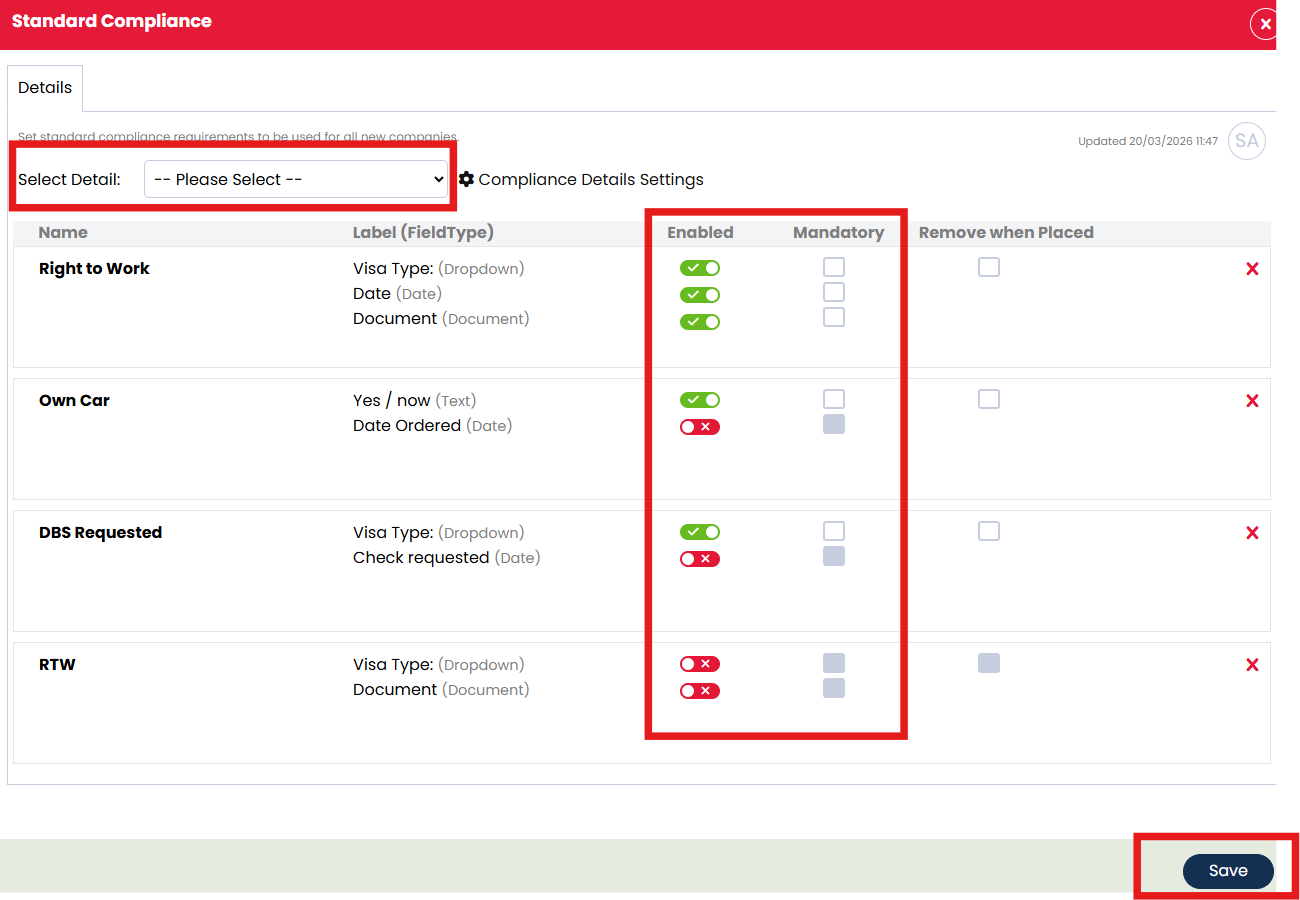Close the Standard Compliance dialog
The image size is (1300, 900).
(x=1264, y=24)
